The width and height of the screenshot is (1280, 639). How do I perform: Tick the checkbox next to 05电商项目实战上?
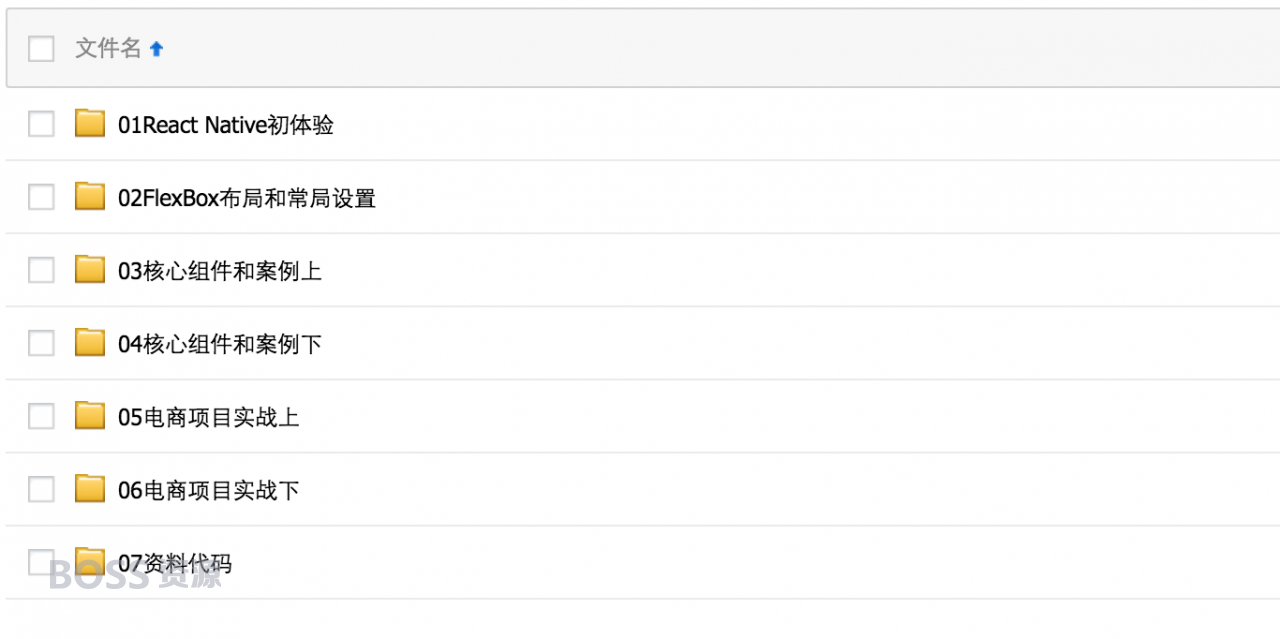pyautogui.click(x=41, y=416)
